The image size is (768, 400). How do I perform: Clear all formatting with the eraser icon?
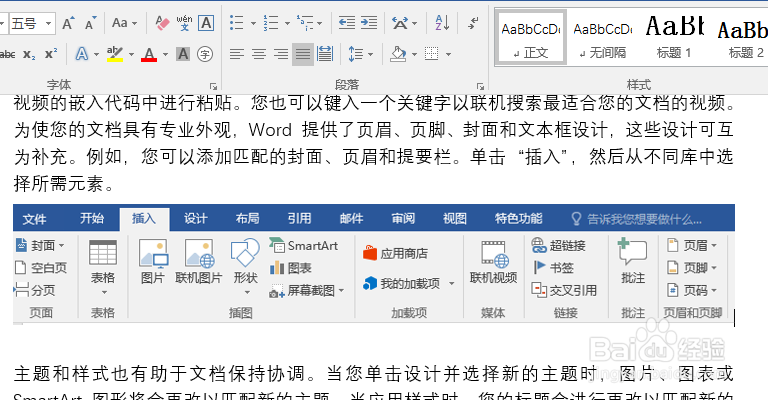(x=162, y=23)
